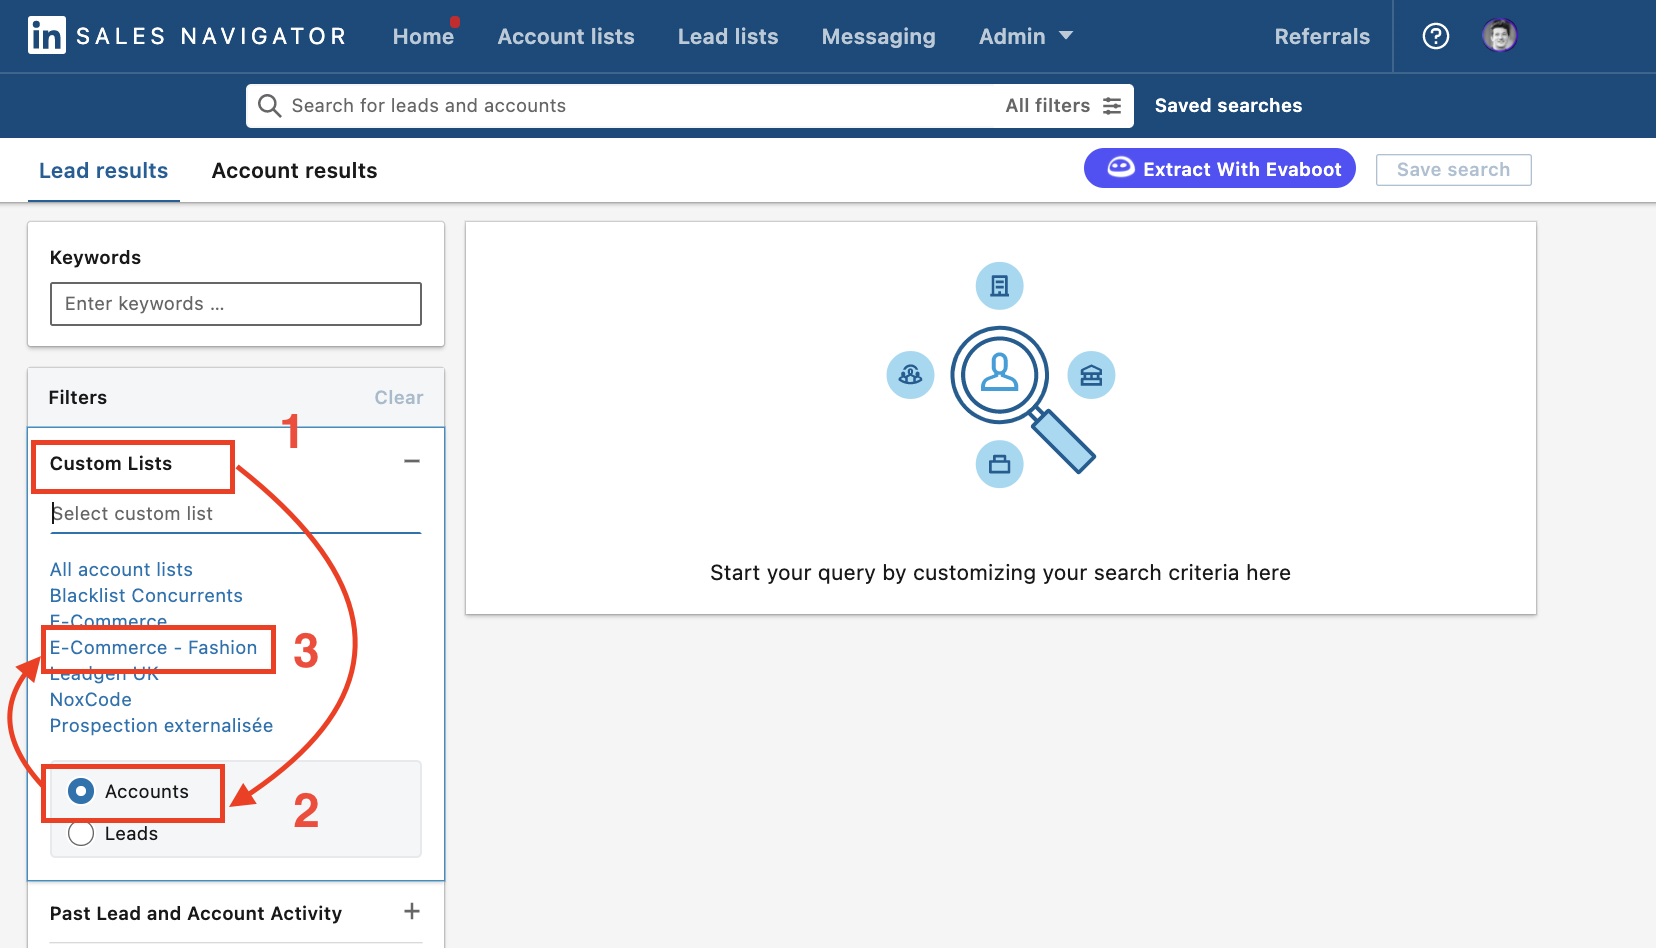Open the Admin dropdown menu
Screen dimensions: 1656x948
click(1025, 37)
